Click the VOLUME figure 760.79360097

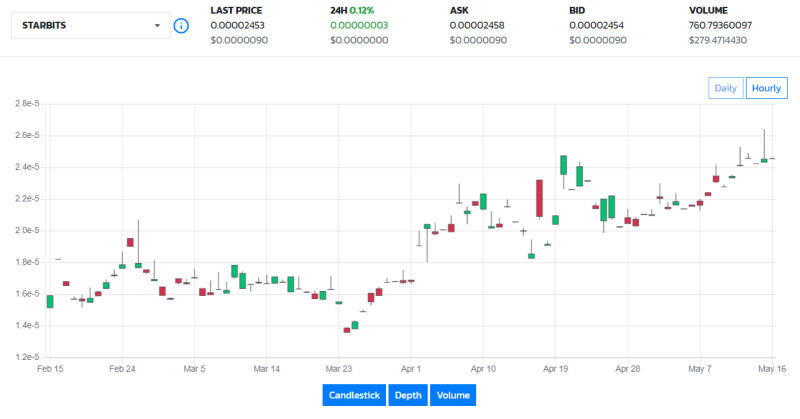[720, 26]
